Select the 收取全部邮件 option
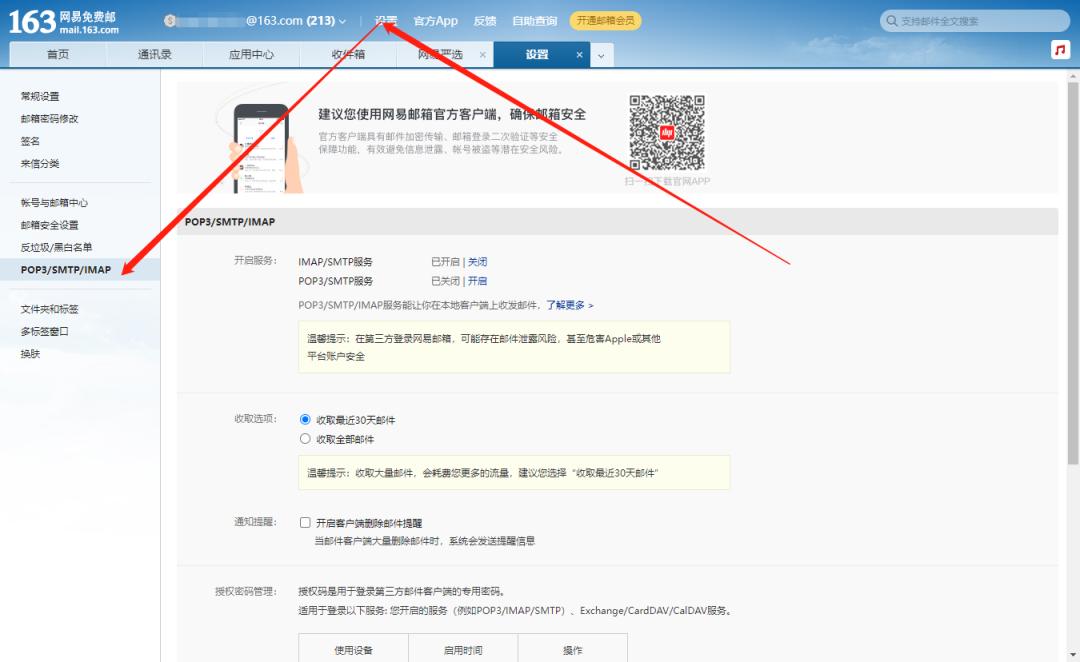The image size is (1080, 662). [x=307, y=438]
